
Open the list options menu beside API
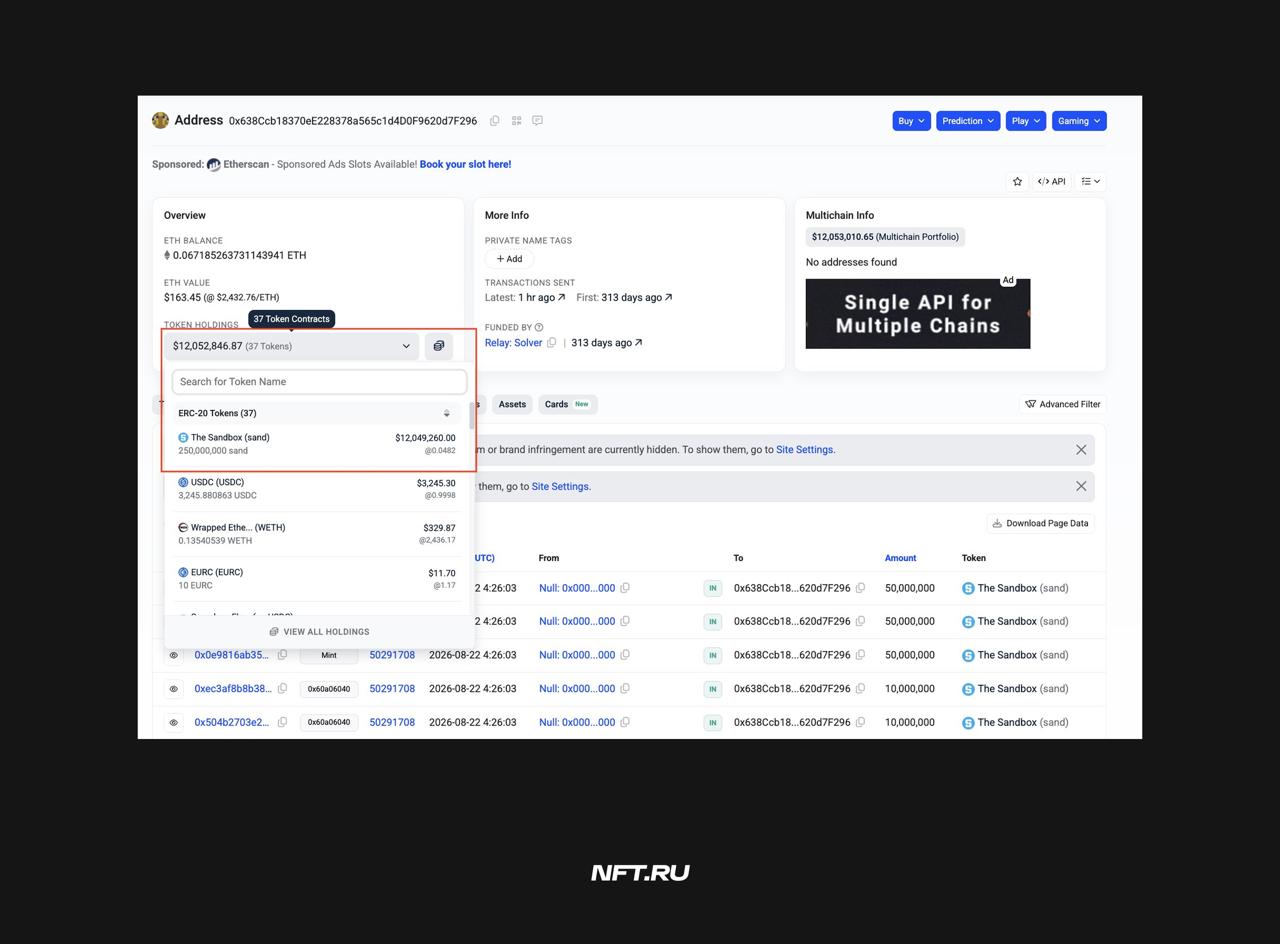point(1090,181)
